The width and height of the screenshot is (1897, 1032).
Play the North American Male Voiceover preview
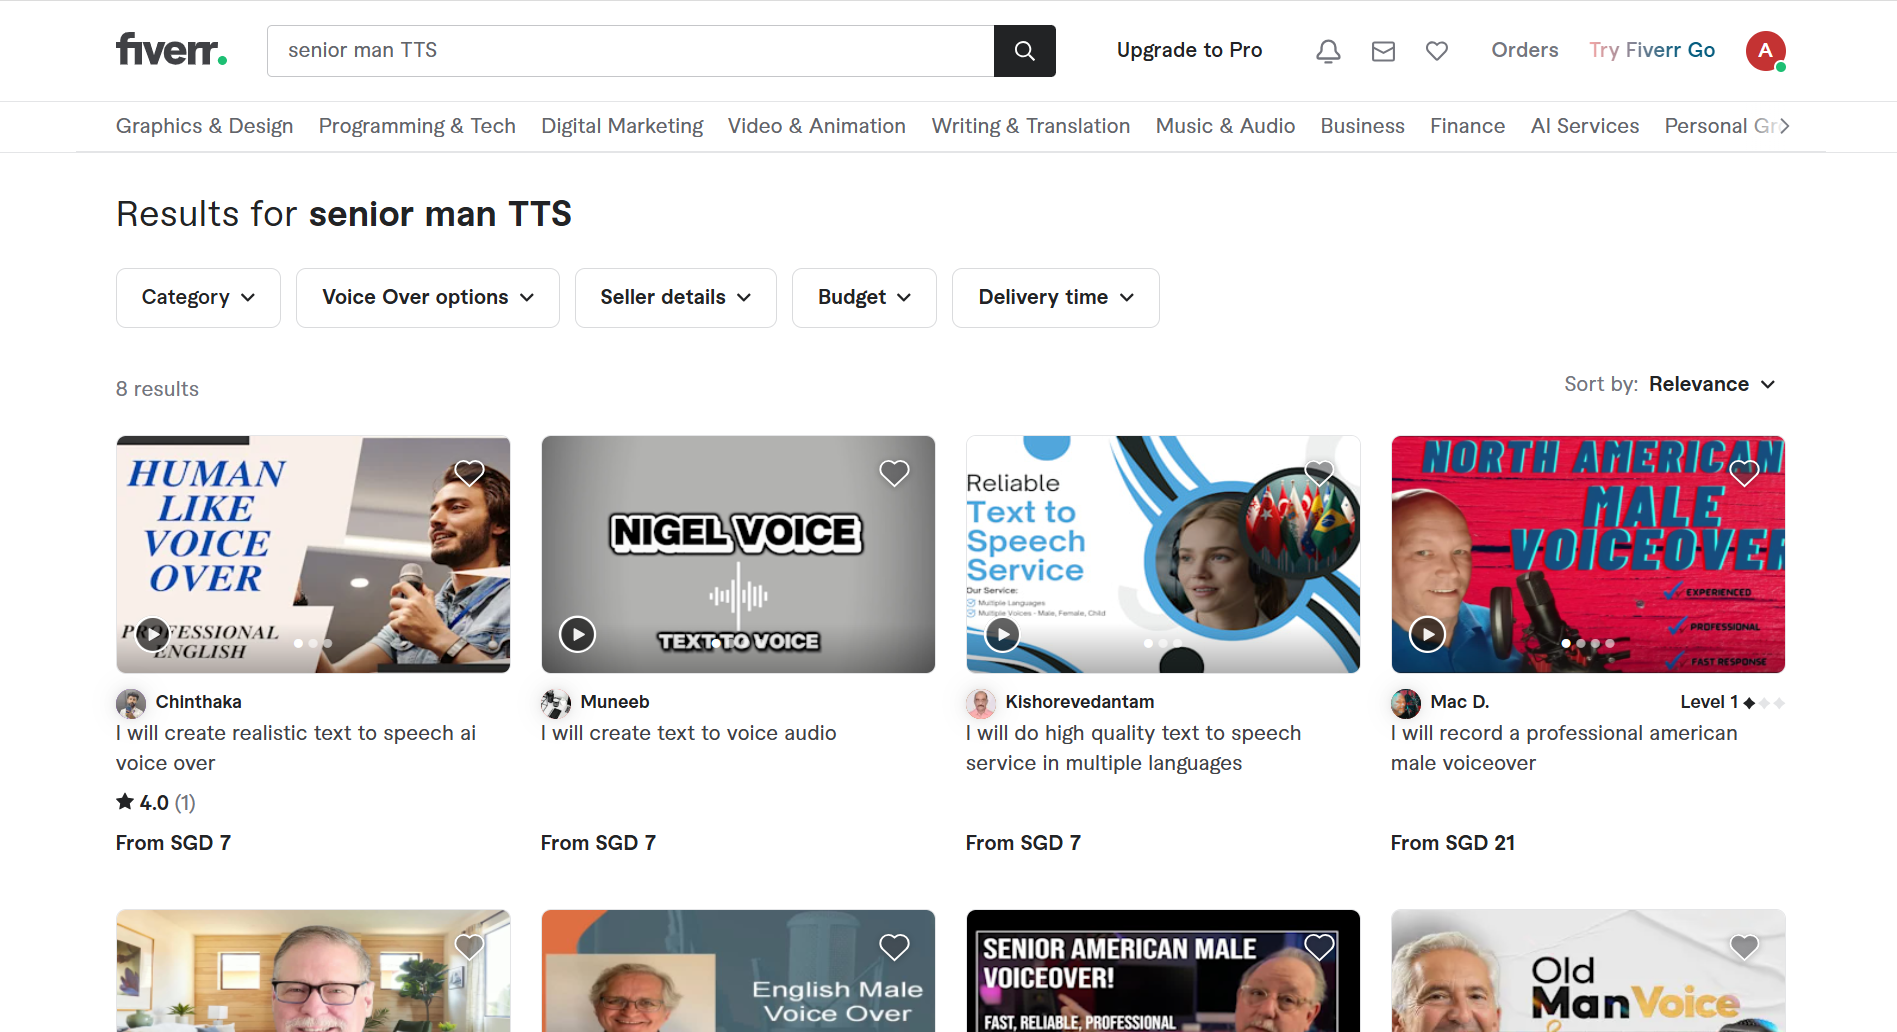pos(1427,634)
